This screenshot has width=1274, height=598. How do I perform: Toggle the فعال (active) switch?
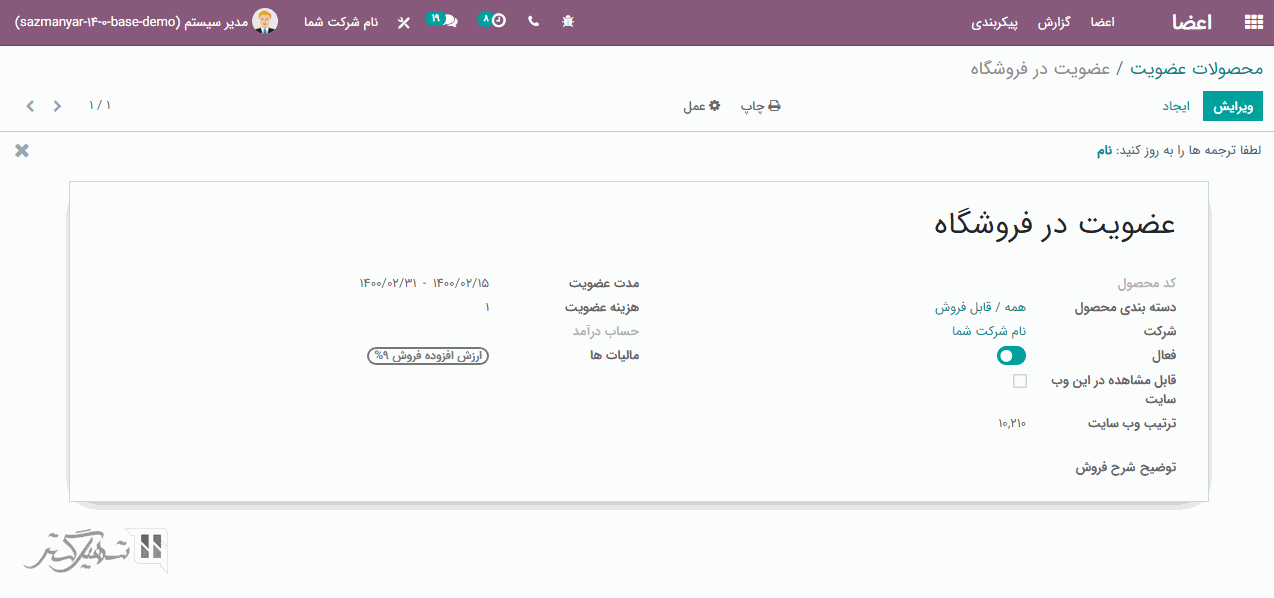(x=1011, y=356)
